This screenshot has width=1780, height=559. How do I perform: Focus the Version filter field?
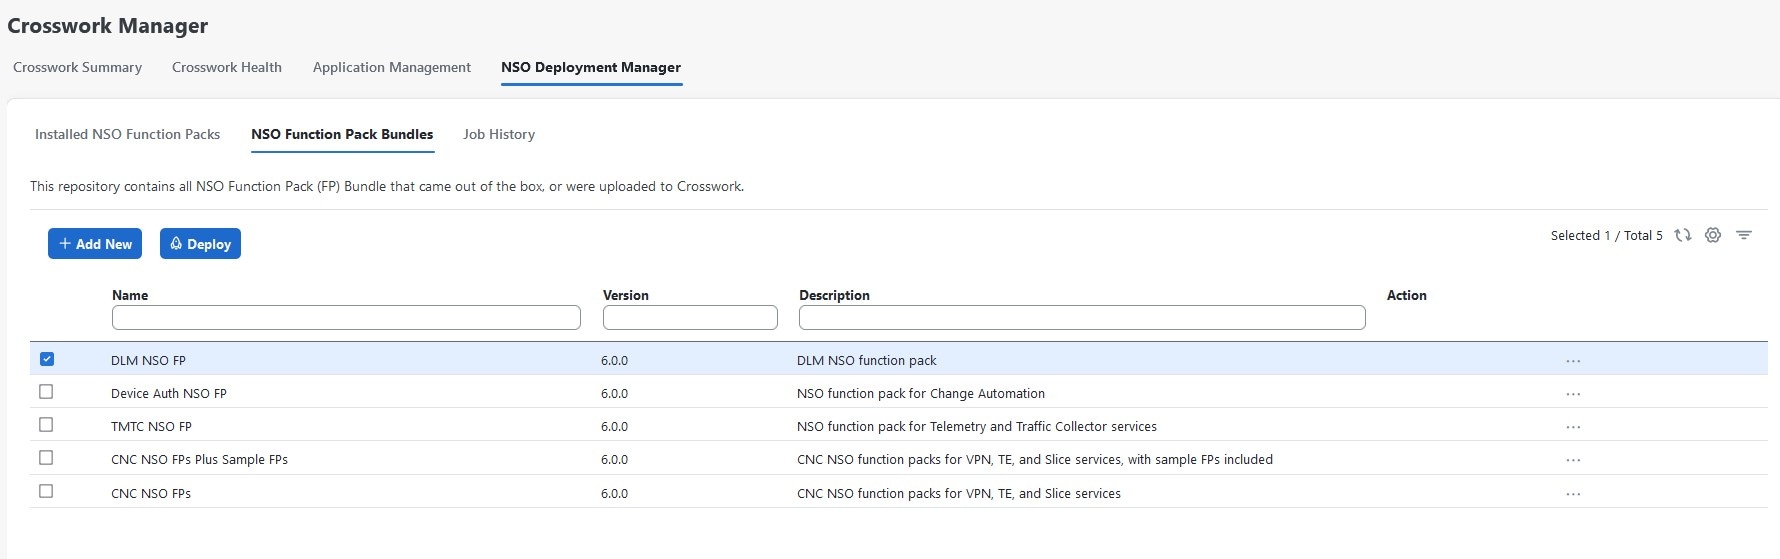coord(690,318)
